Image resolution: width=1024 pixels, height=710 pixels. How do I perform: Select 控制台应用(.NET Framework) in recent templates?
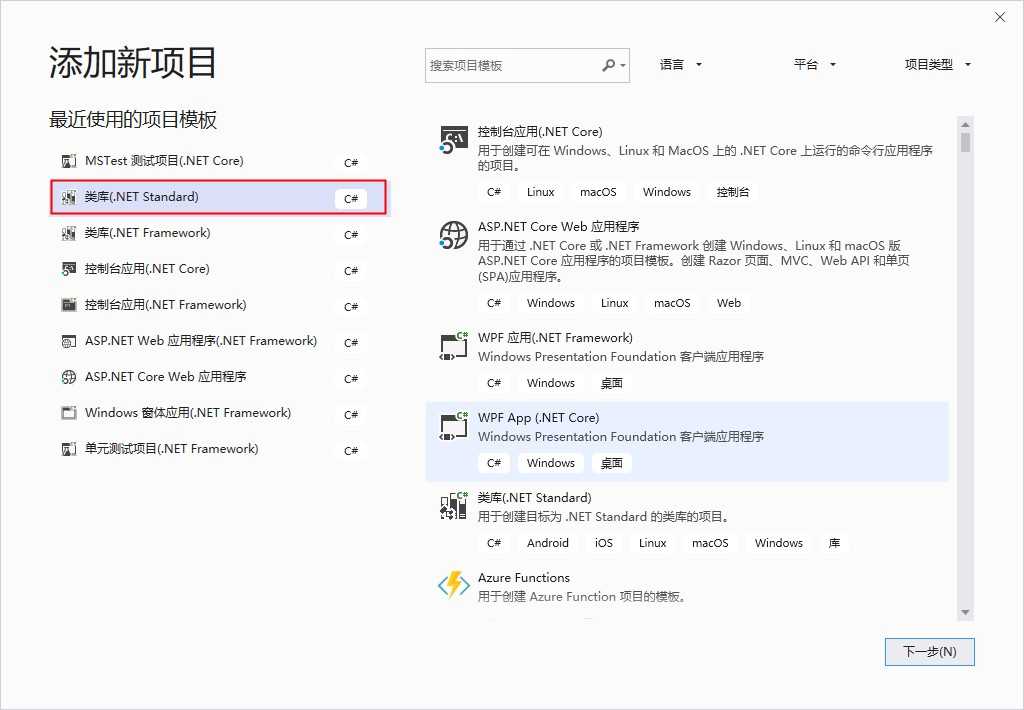coord(218,305)
